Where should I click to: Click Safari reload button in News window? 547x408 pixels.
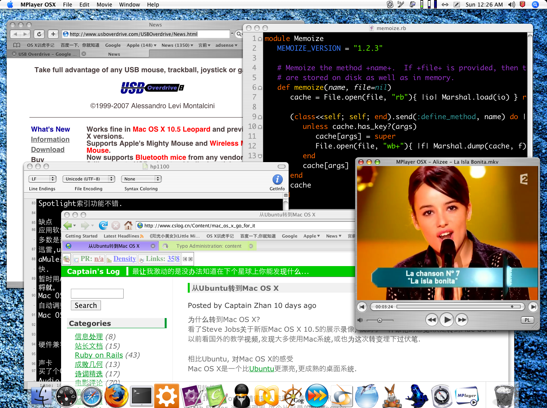pos(39,34)
